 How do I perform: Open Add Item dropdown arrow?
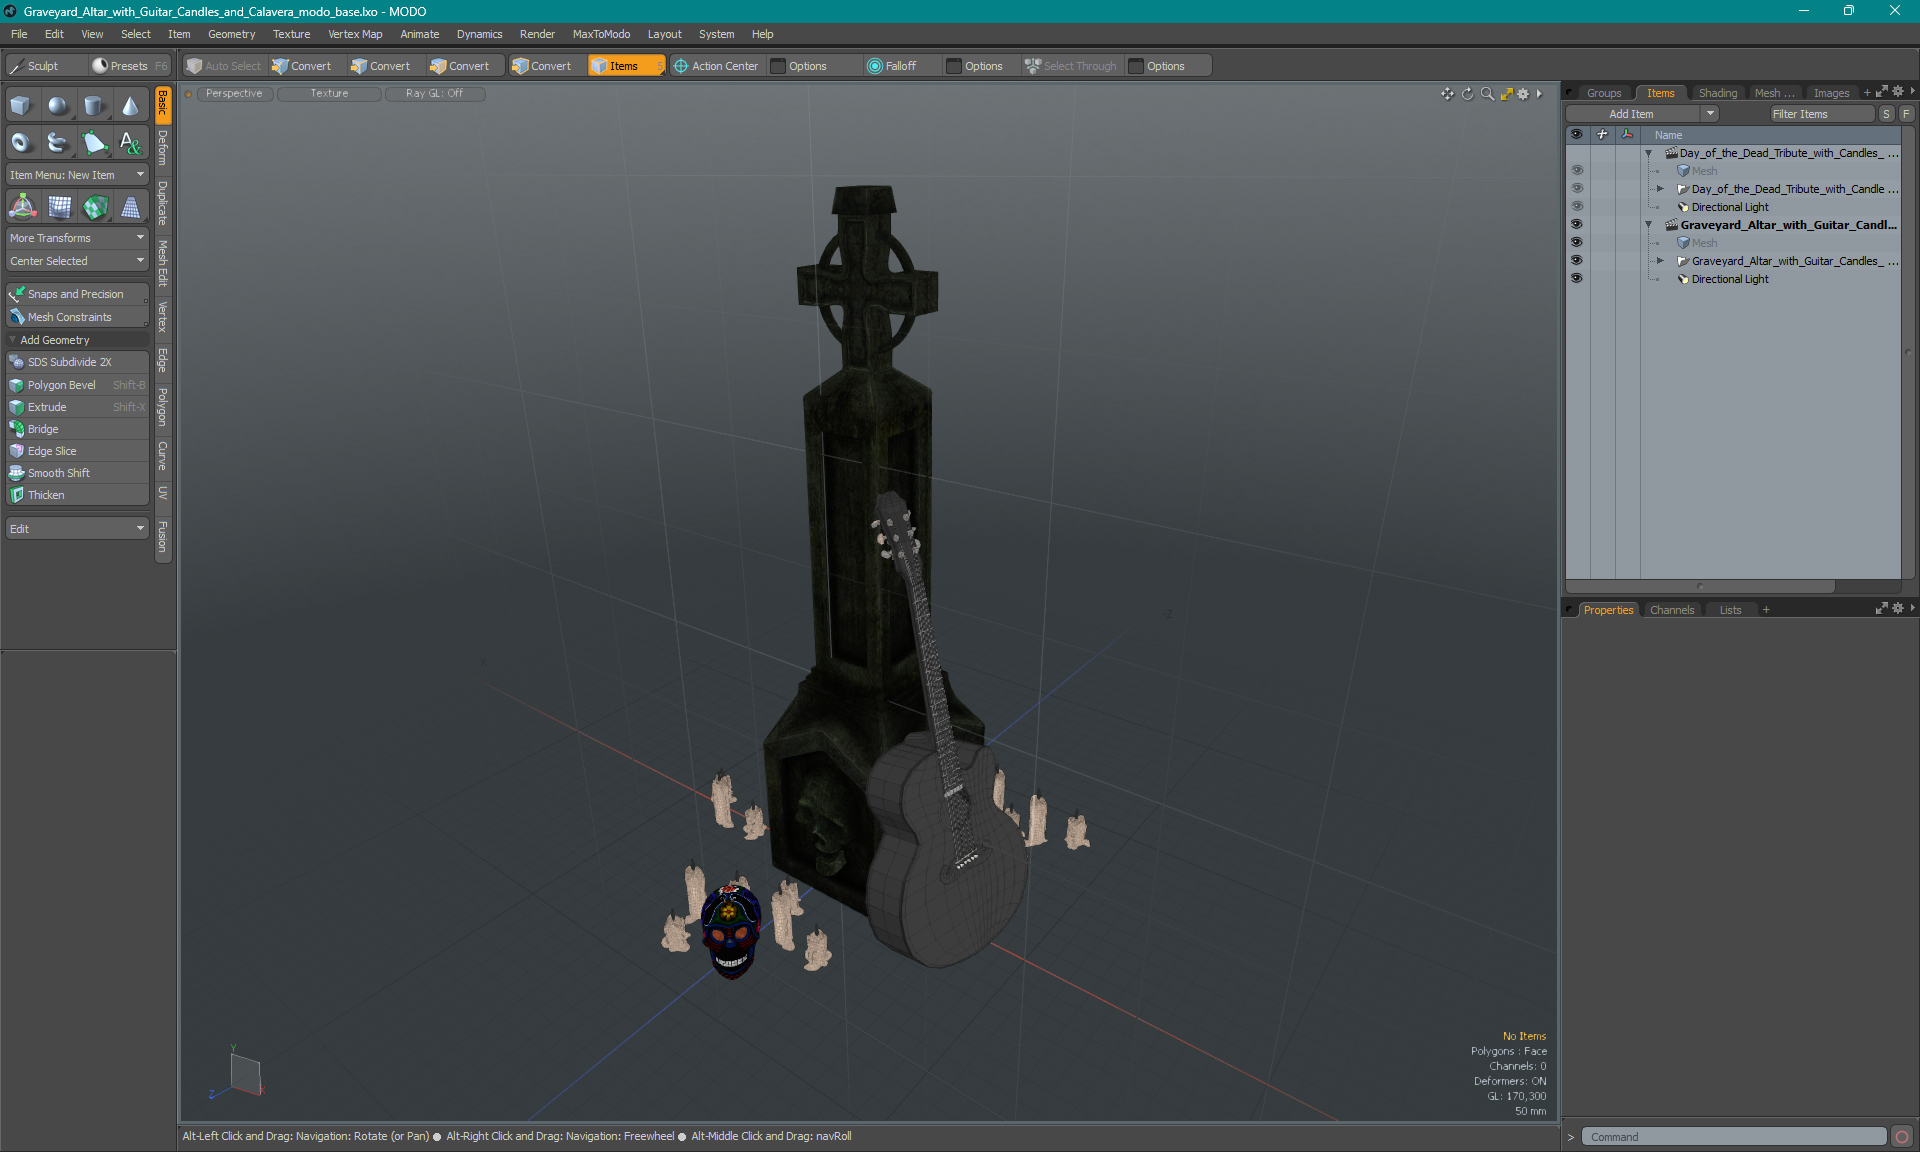[1711, 114]
